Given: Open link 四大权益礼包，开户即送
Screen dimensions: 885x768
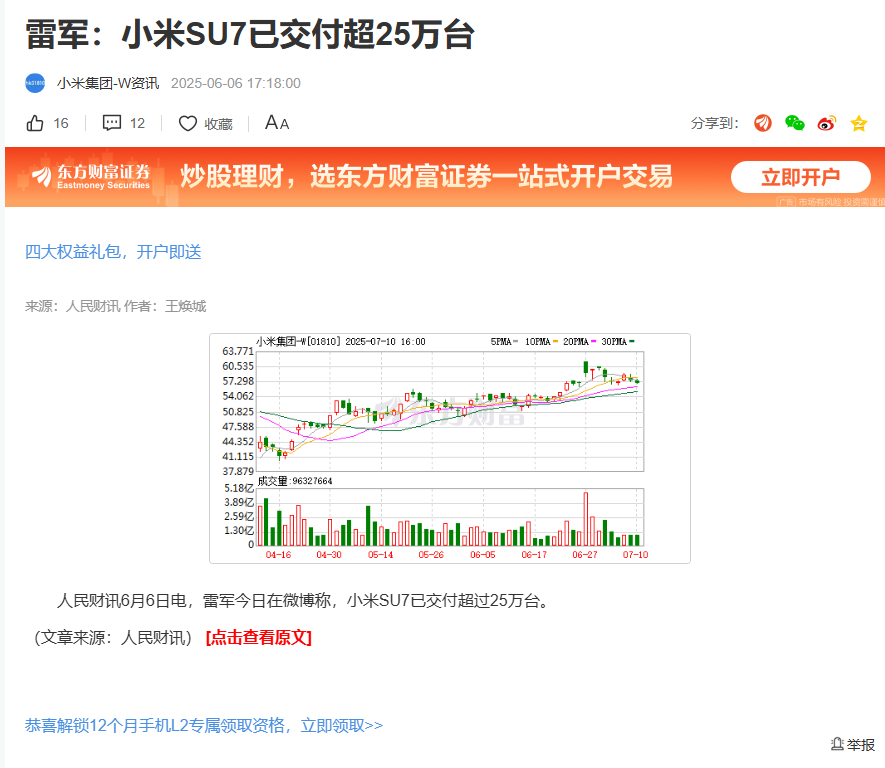Looking at the screenshot, I should click(113, 252).
